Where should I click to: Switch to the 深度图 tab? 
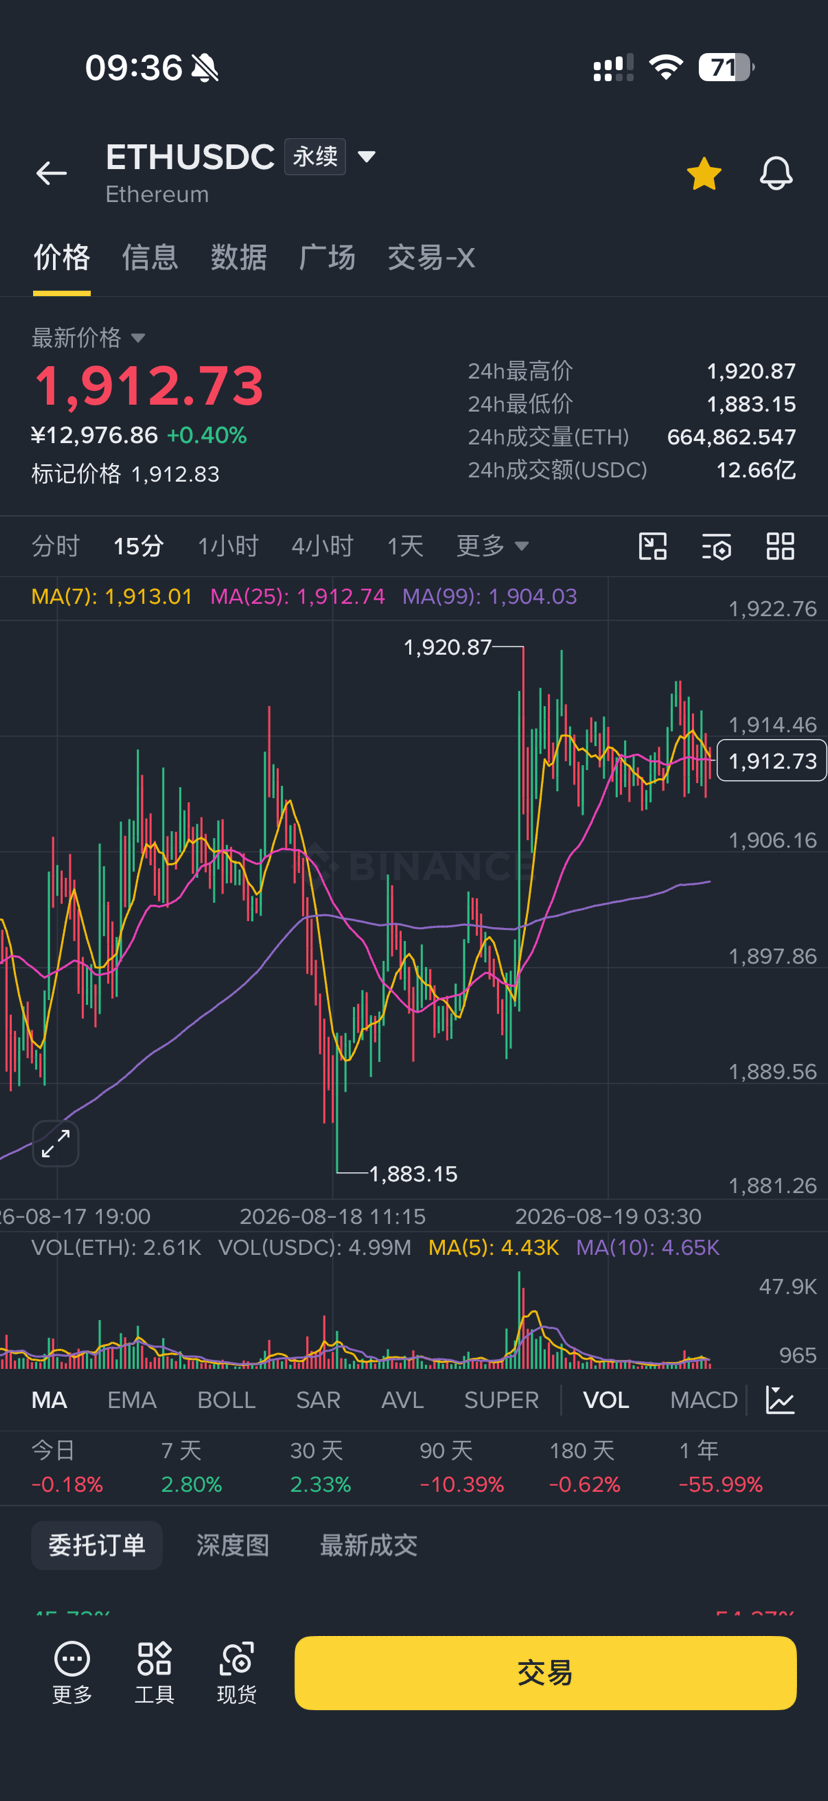pyautogui.click(x=232, y=1545)
